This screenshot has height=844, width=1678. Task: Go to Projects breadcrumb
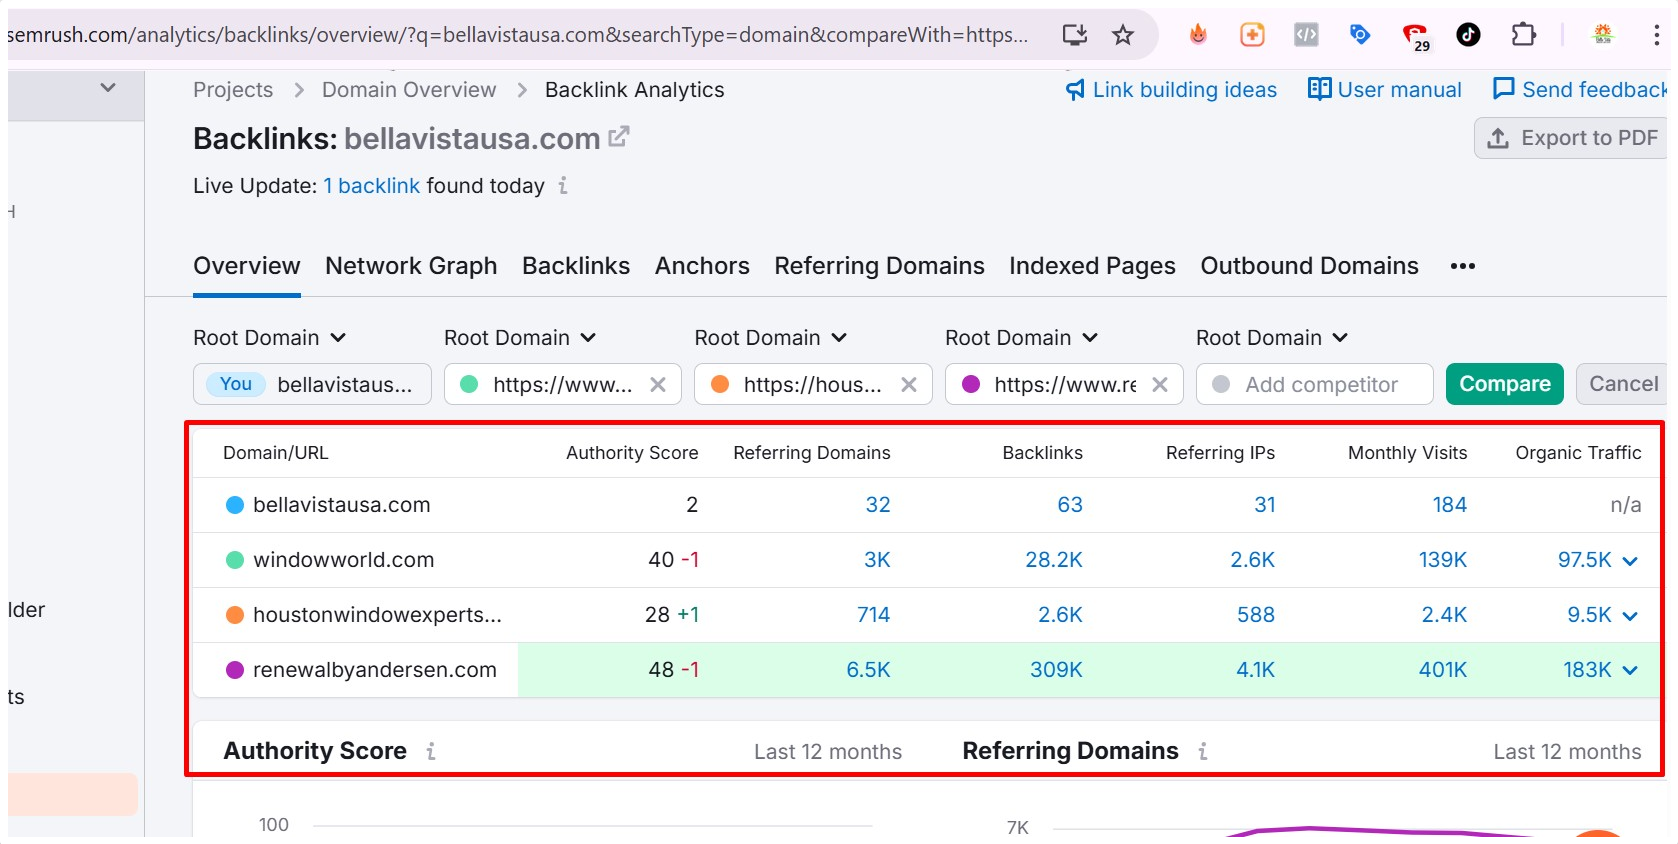233,90
